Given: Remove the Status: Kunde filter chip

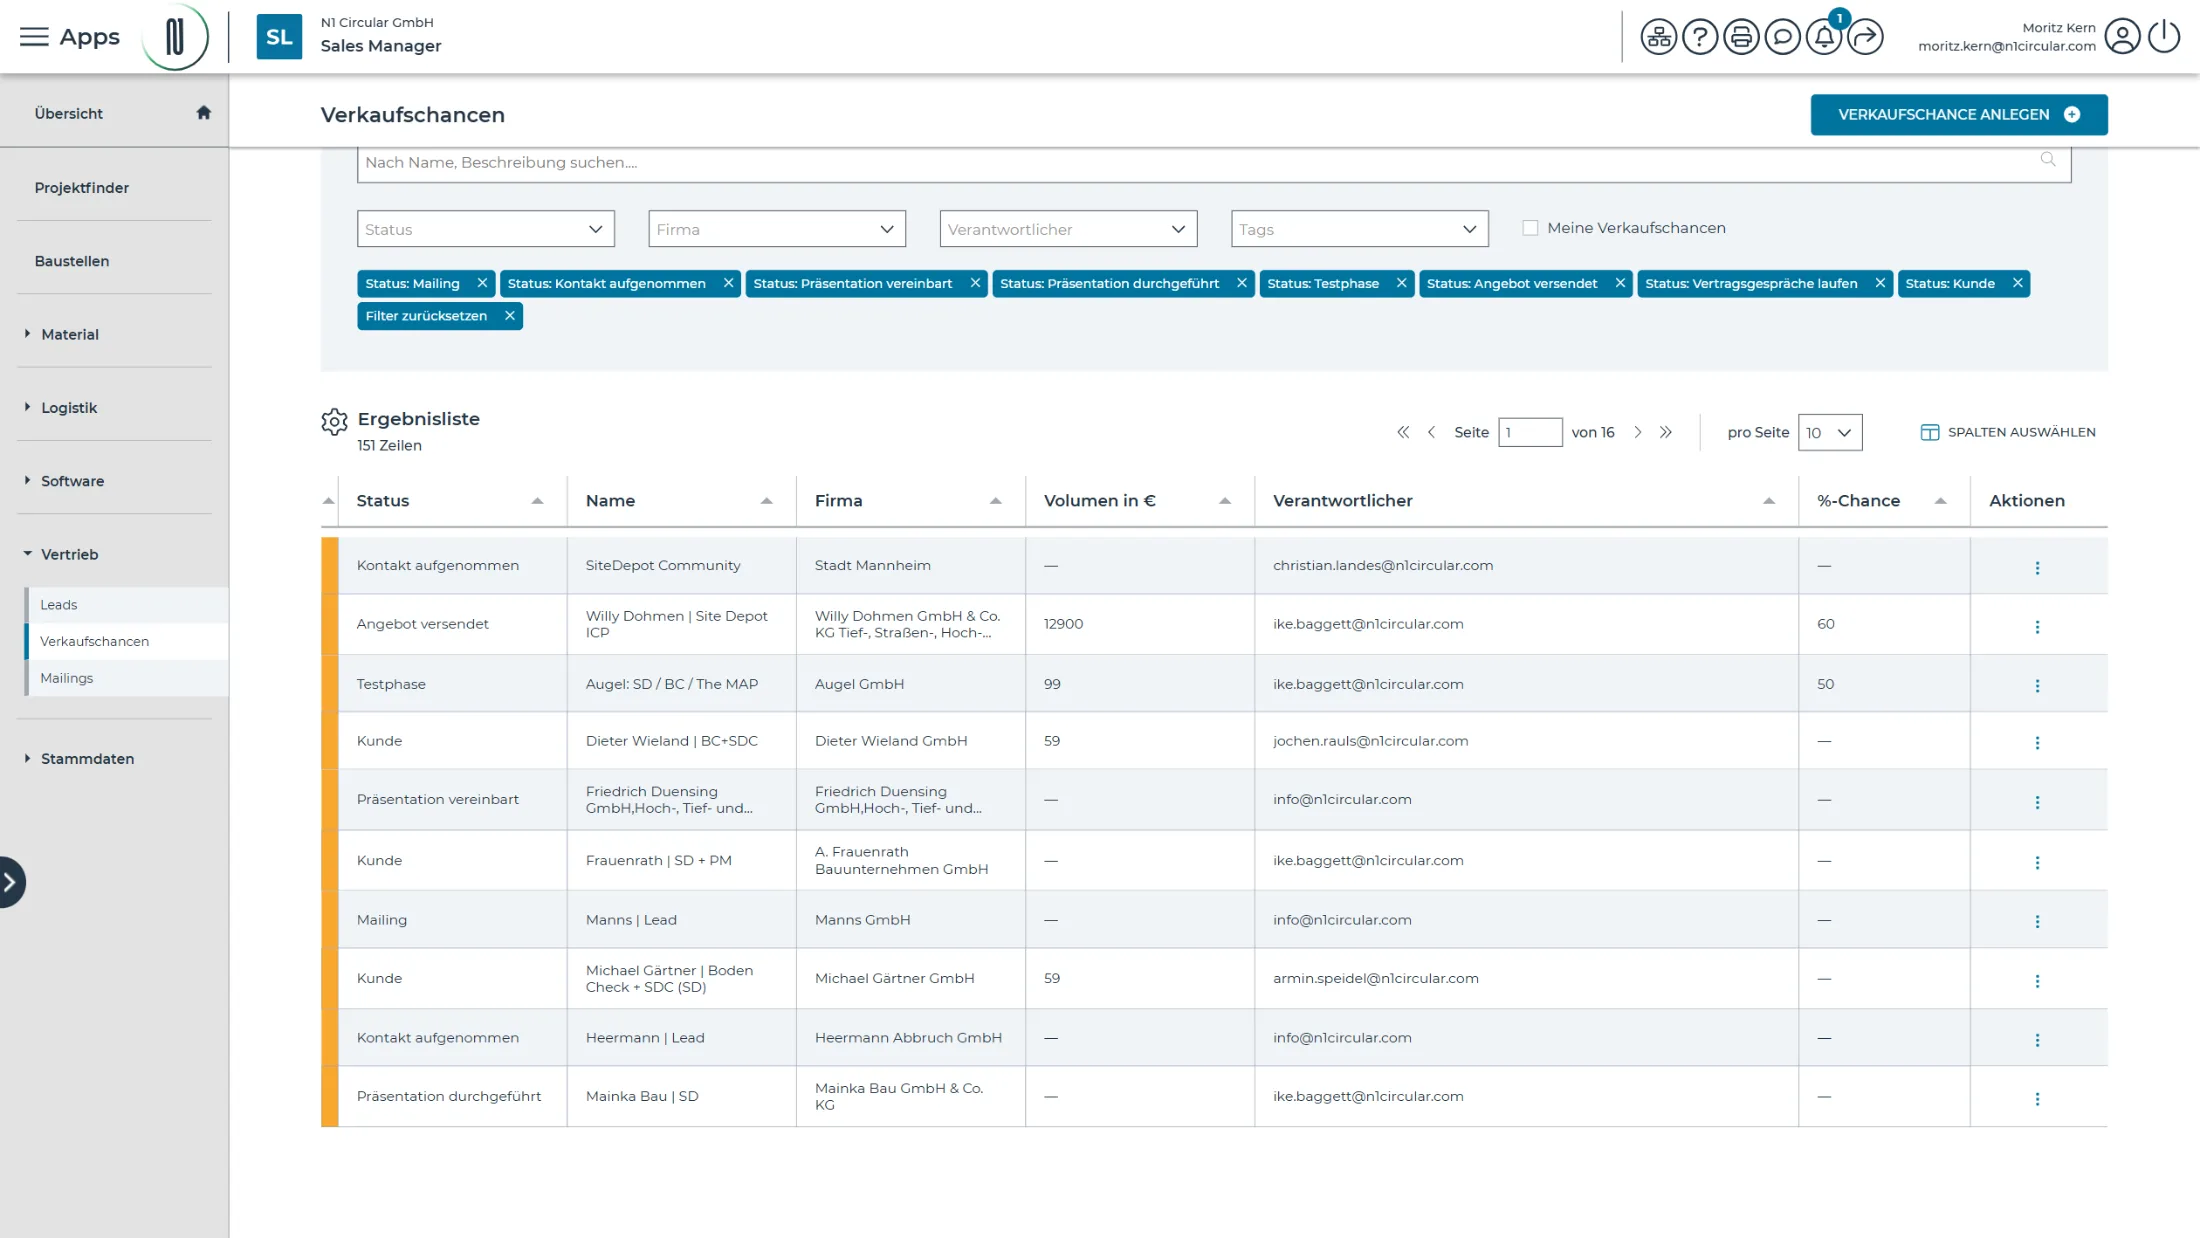Looking at the screenshot, I should (x=2018, y=283).
